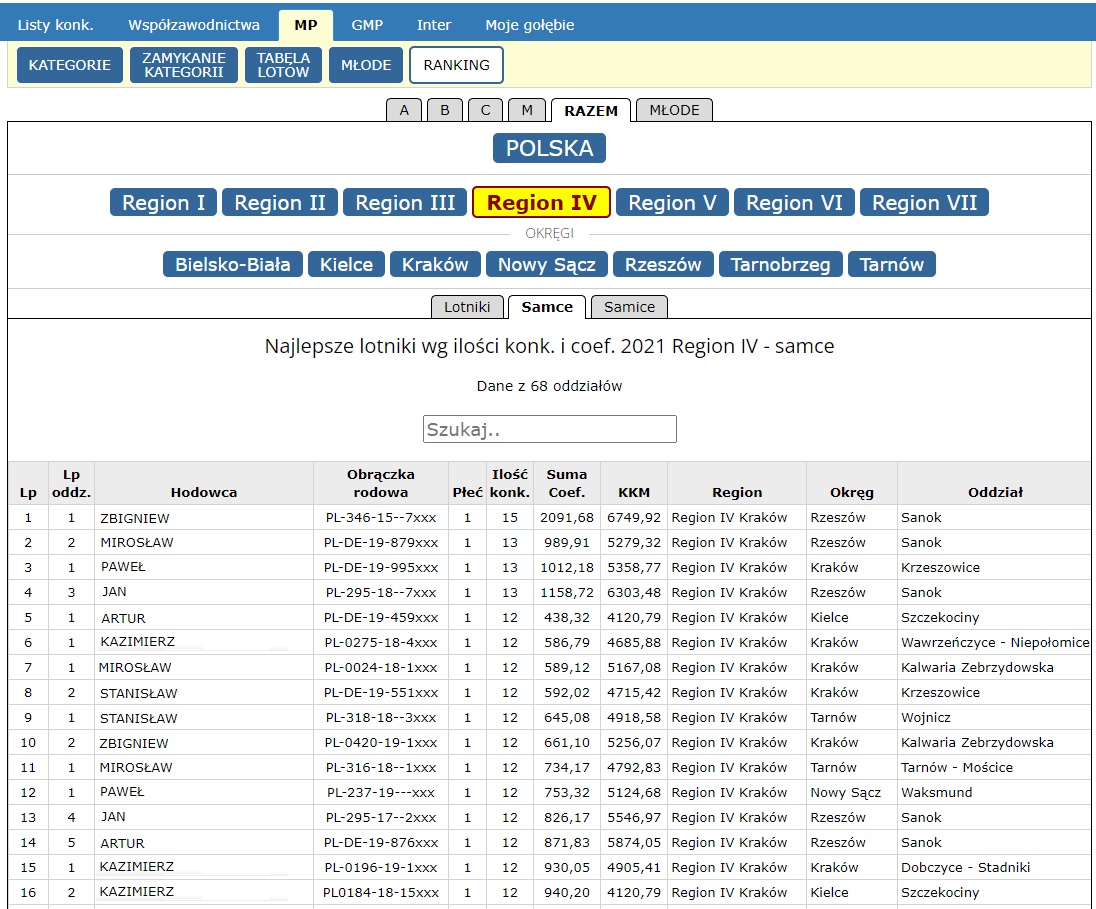Select Region V button
The height and width of the screenshot is (909, 1096).
(672, 203)
